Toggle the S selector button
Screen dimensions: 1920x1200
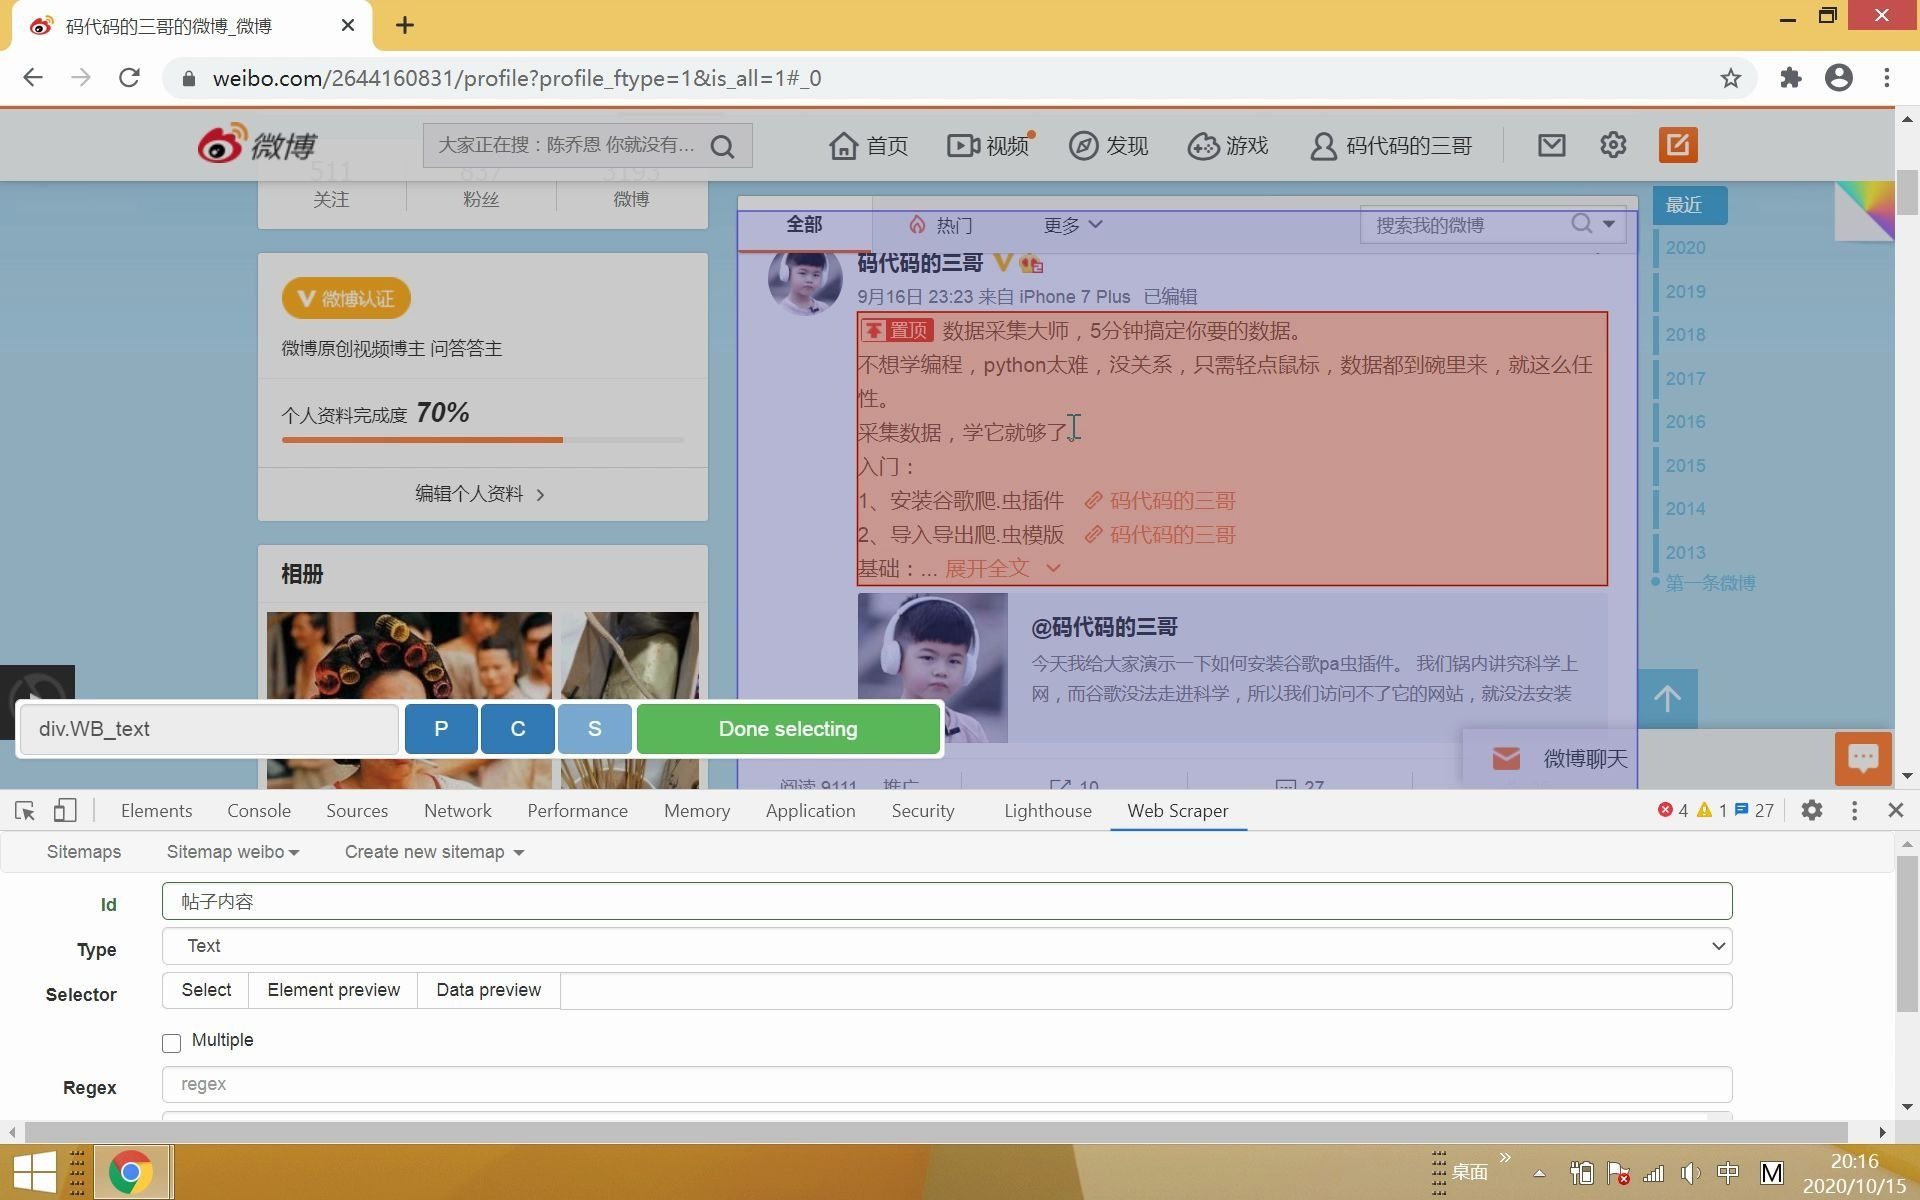pyautogui.click(x=595, y=729)
